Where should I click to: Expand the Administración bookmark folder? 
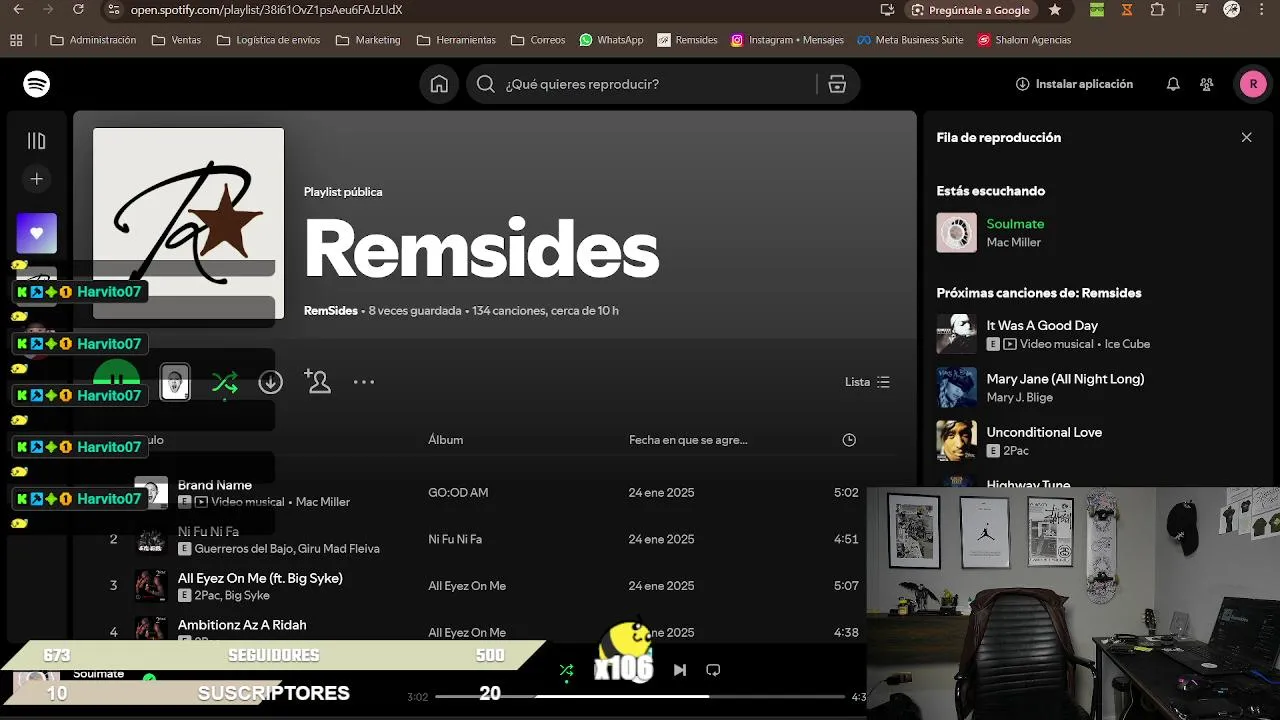93,40
